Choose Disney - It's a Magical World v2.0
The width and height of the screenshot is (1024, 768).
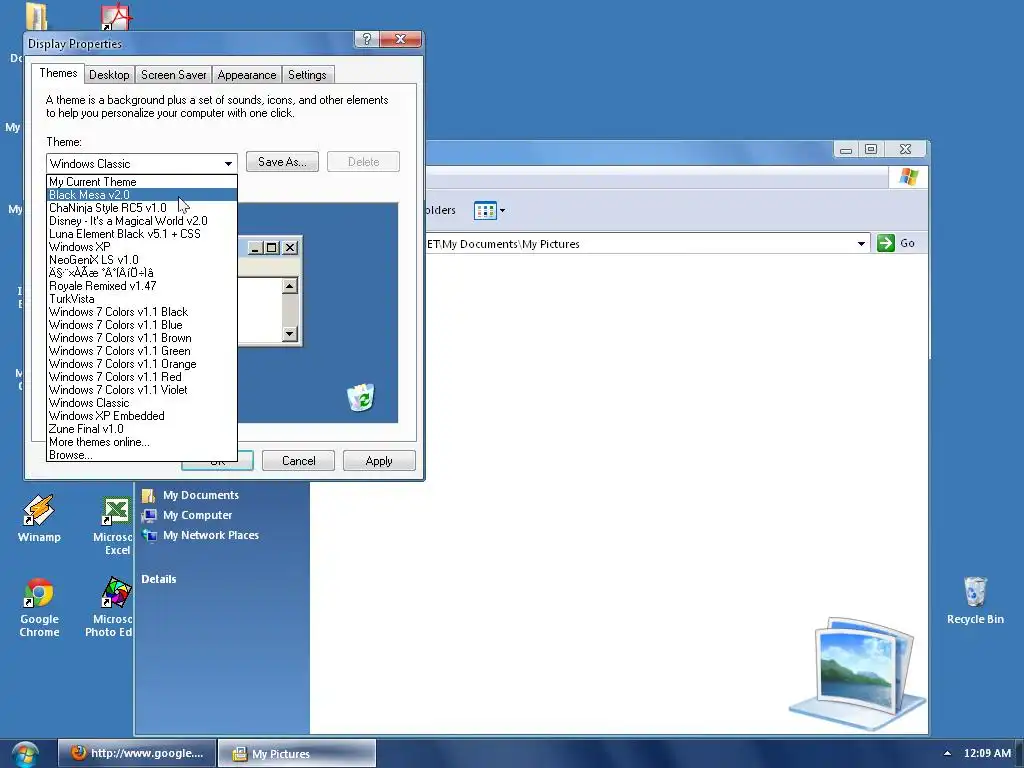coord(142,221)
